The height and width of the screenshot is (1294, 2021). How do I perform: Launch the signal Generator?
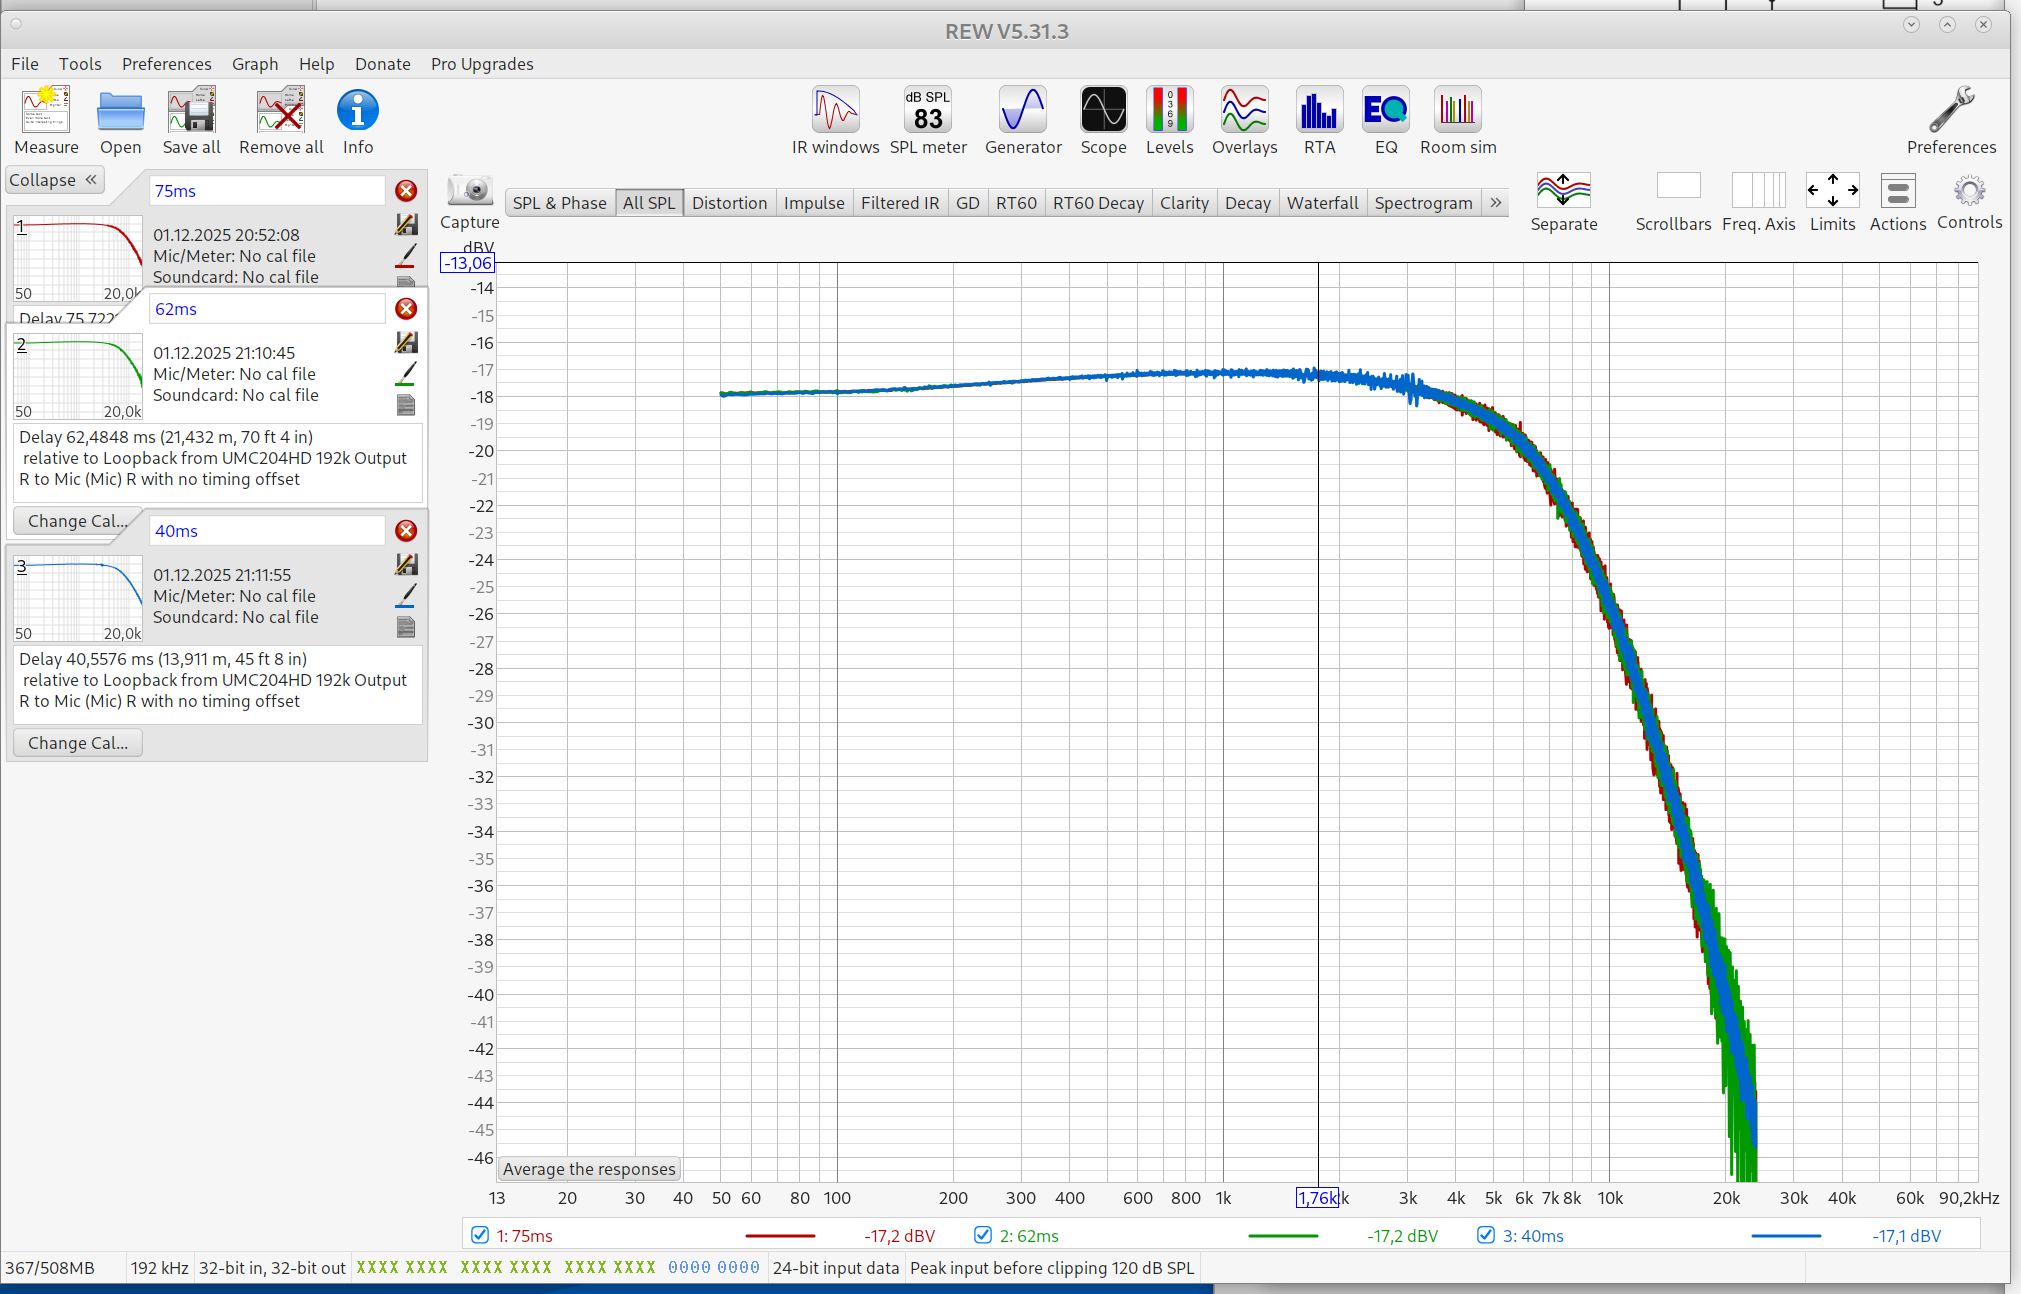click(x=1022, y=112)
